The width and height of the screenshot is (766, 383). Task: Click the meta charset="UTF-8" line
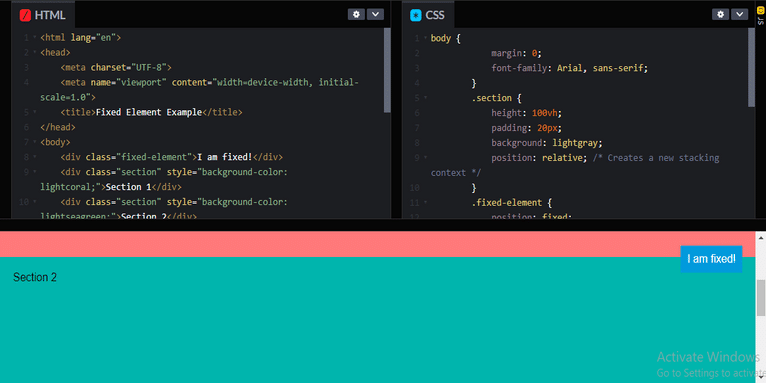(116, 67)
